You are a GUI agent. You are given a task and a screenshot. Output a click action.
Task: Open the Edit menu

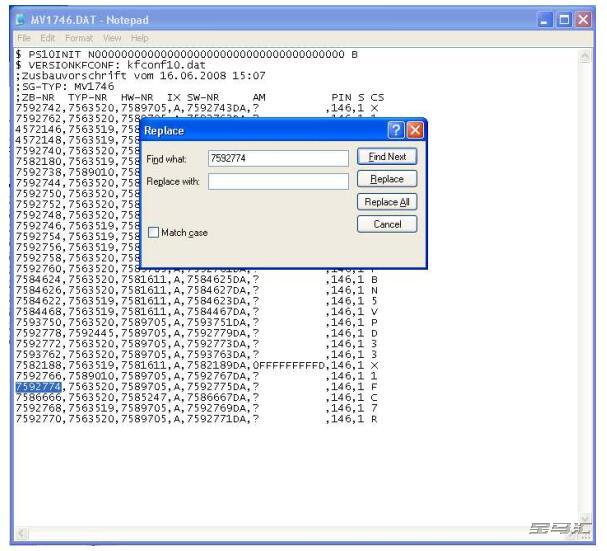[47, 38]
